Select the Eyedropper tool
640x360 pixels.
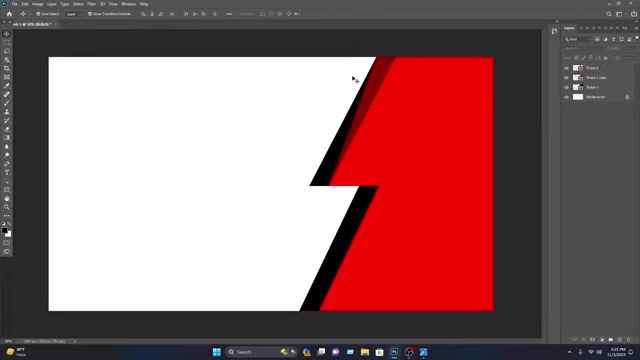(x=7, y=86)
